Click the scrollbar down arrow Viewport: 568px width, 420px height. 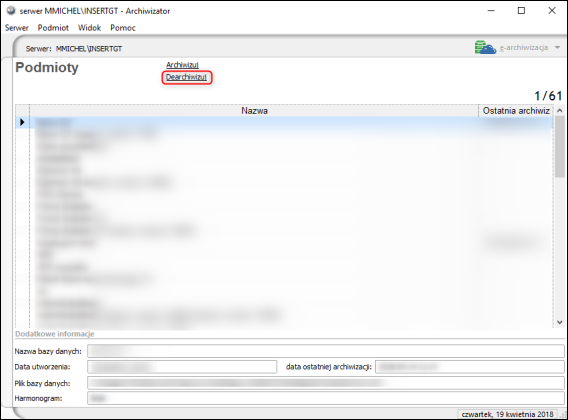point(560,322)
